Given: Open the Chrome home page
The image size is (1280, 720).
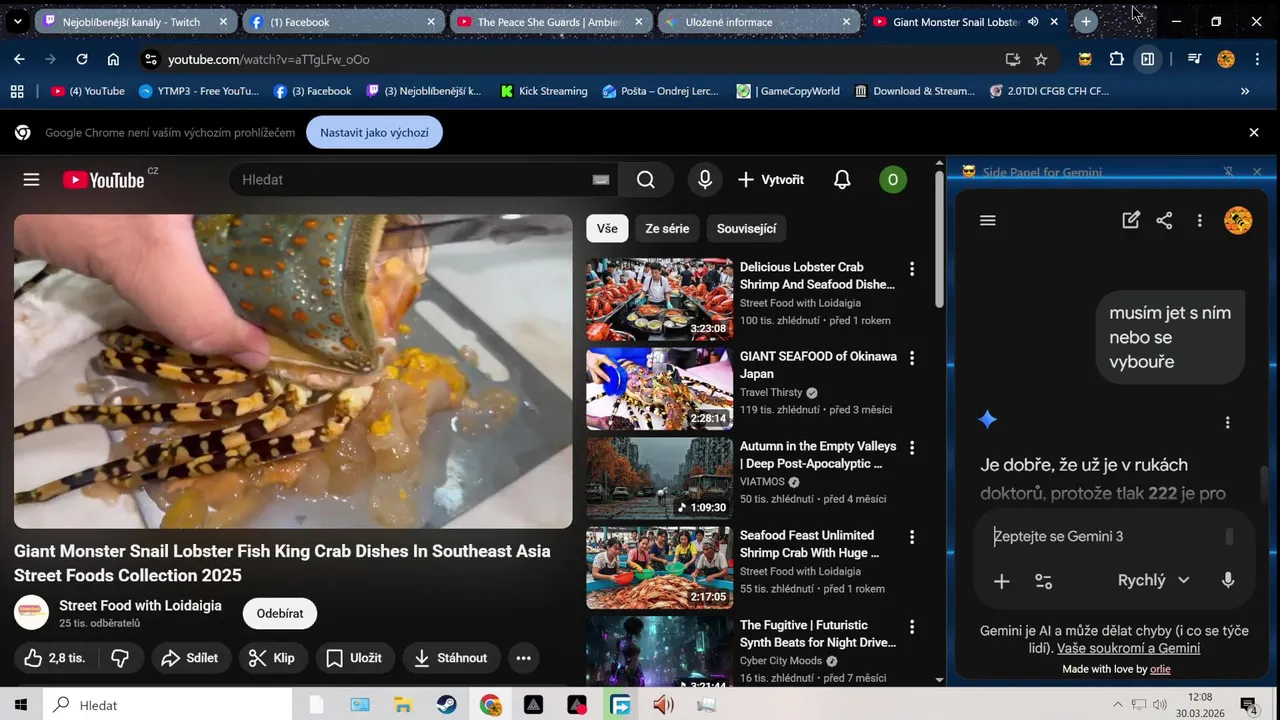Looking at the screenshot, I should 113,59.
